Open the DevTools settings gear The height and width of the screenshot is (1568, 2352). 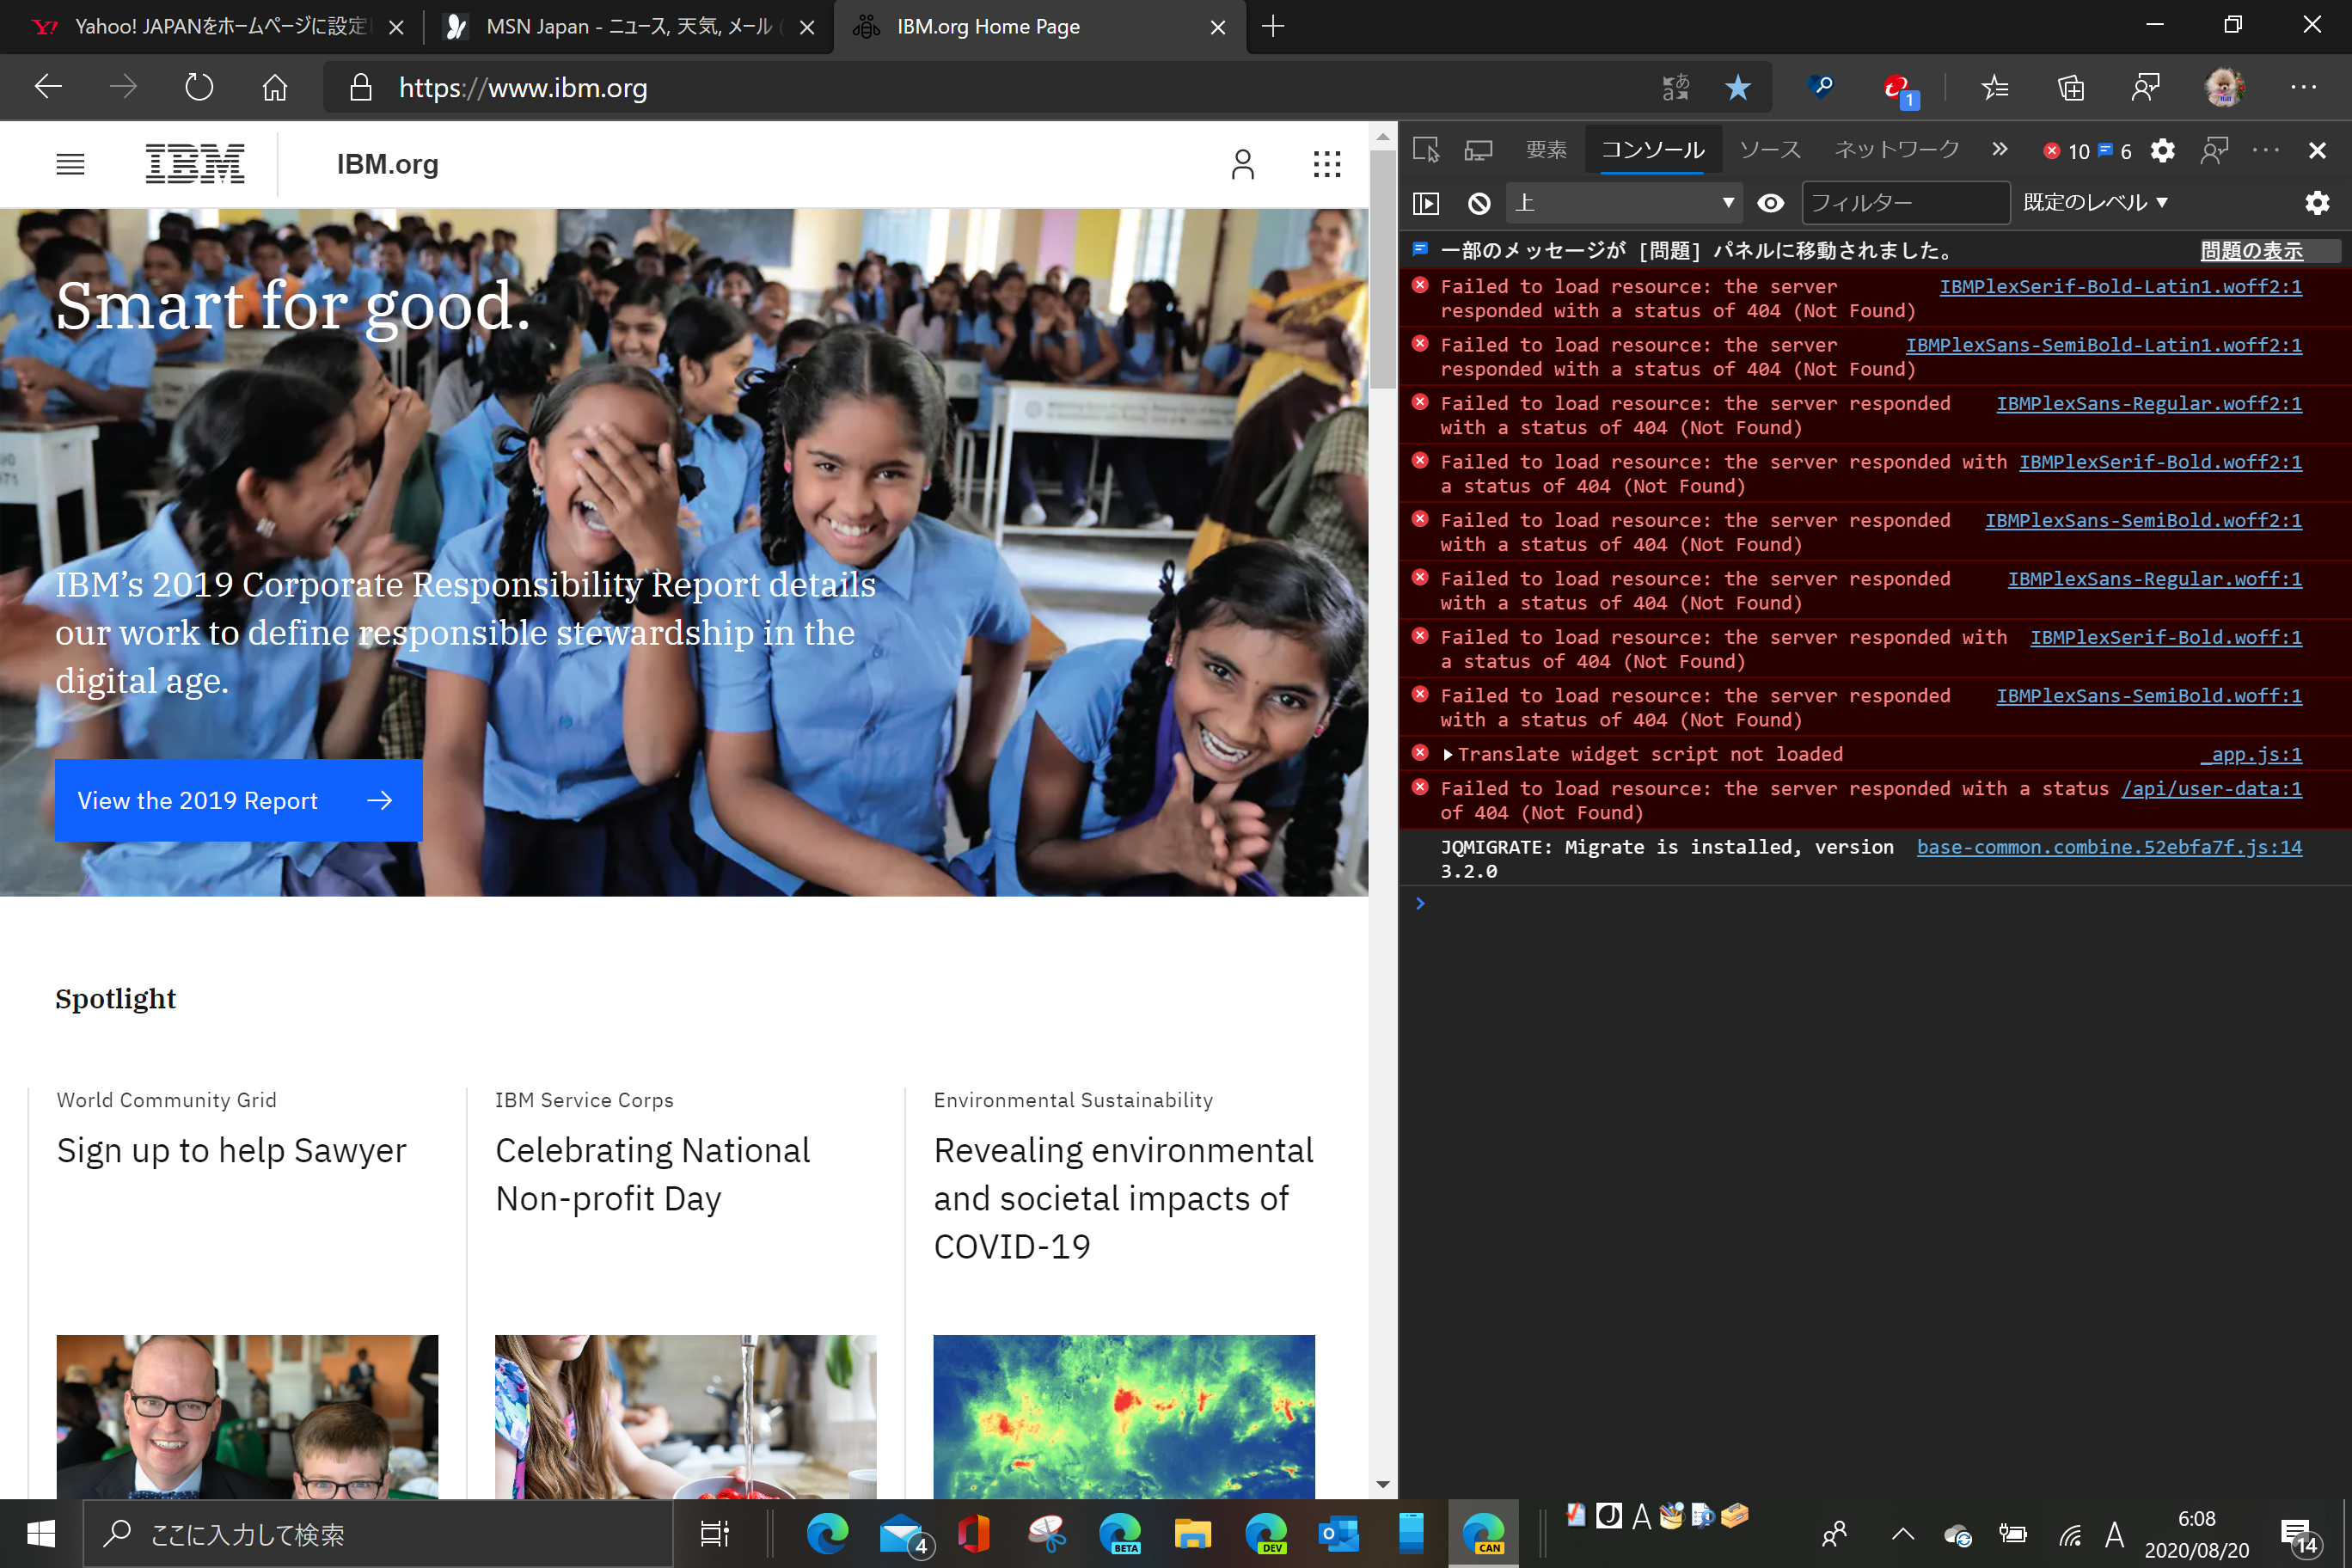[2162, 150]
